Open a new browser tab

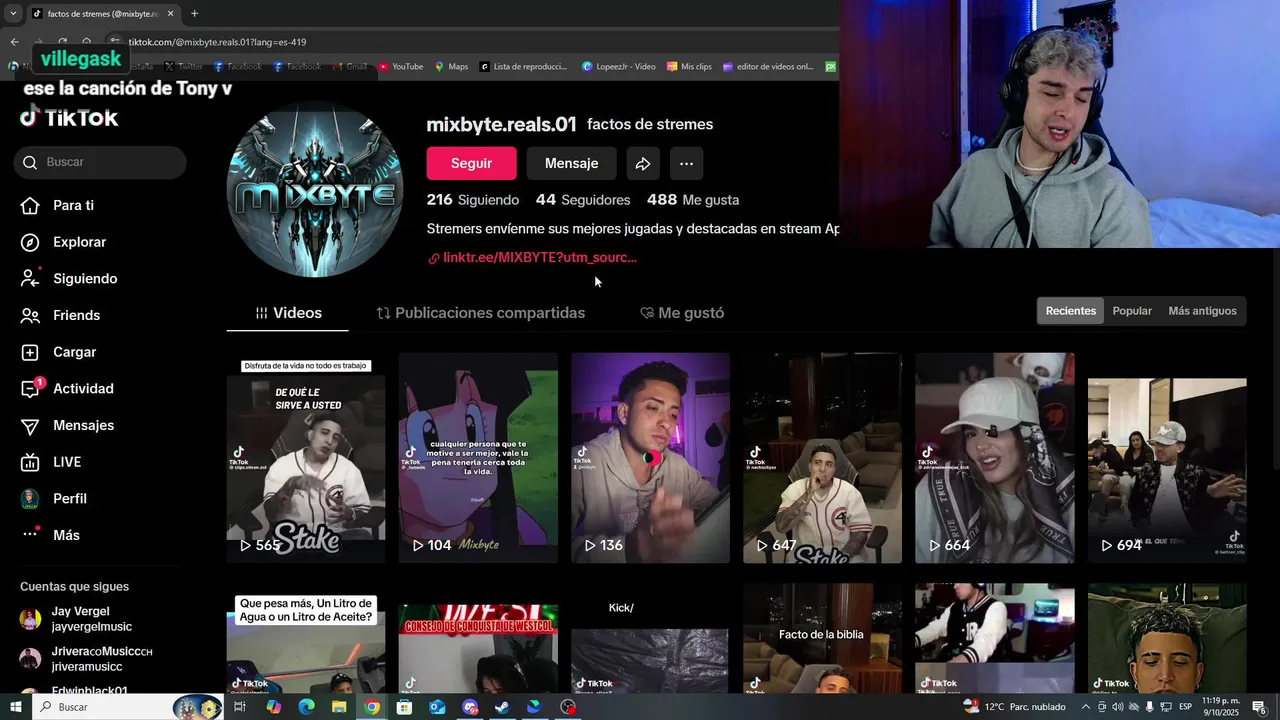click(194, 14)
